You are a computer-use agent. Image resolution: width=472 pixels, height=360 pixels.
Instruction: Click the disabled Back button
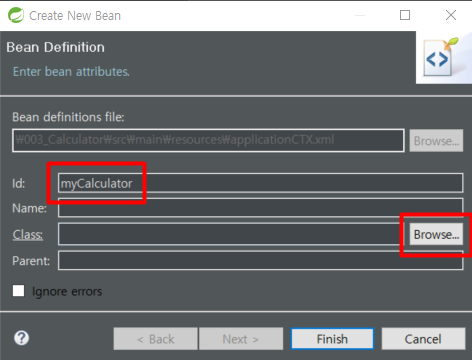tap(156, 339)
